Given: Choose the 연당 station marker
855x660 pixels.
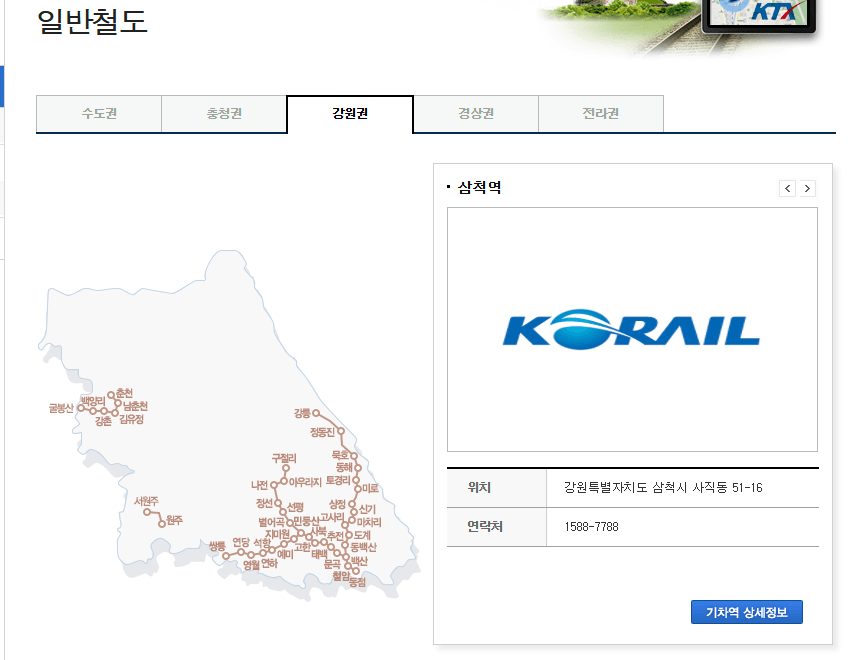Looking at the screenshot, I should pos(240,552).
